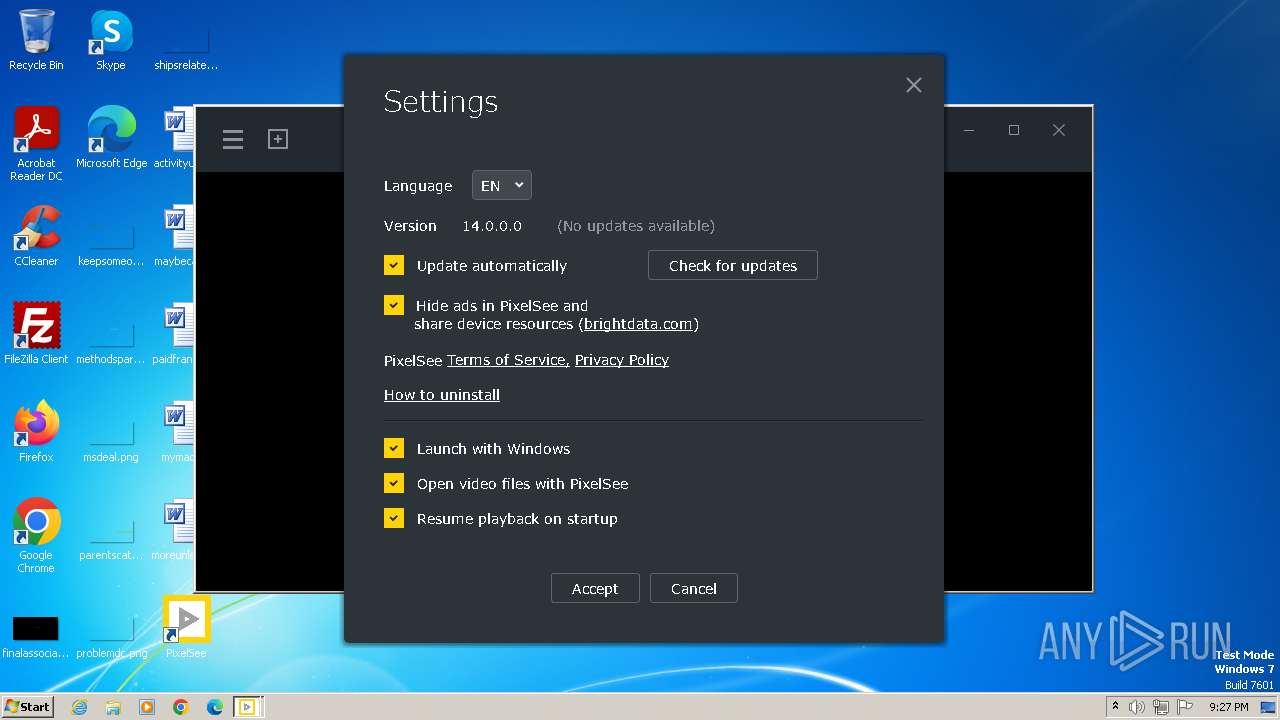Open the Skype desktop shortcut
The image size is (1280, 720).
111,40
